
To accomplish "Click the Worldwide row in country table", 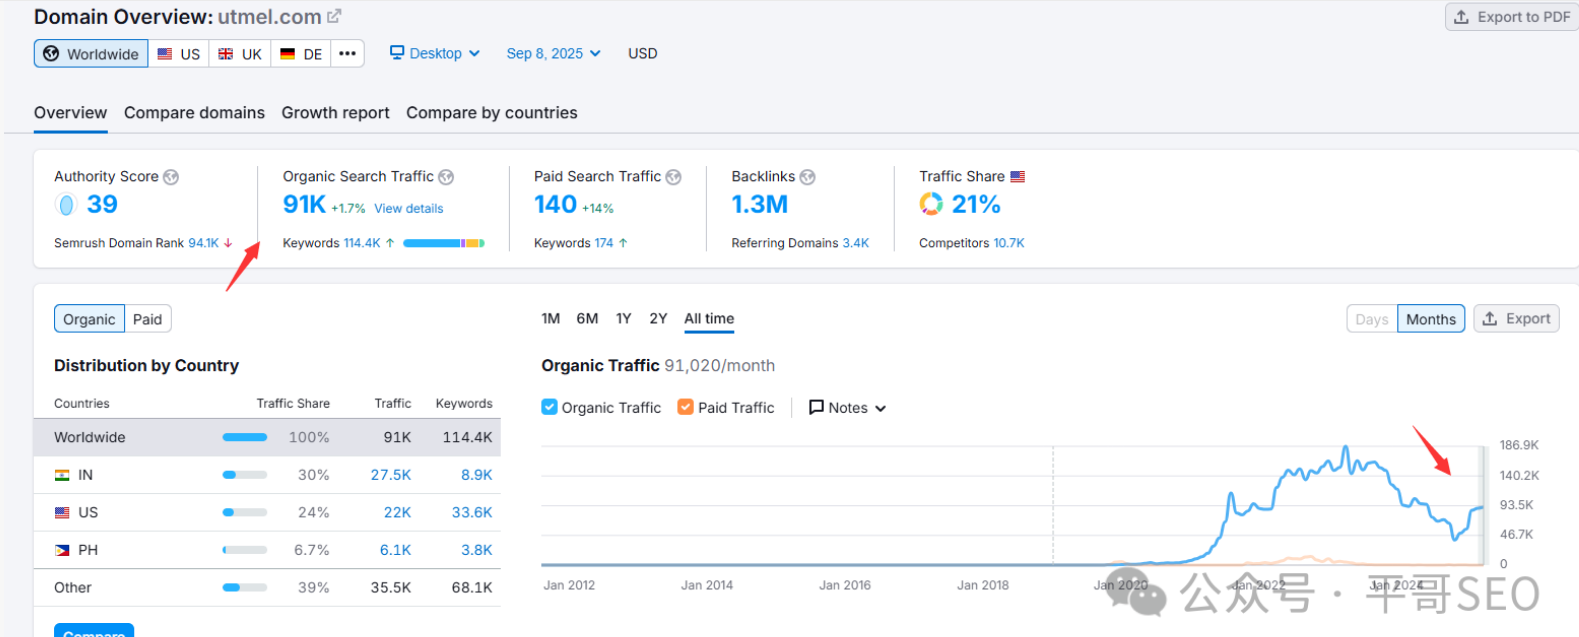I will [x=267, y=437].
